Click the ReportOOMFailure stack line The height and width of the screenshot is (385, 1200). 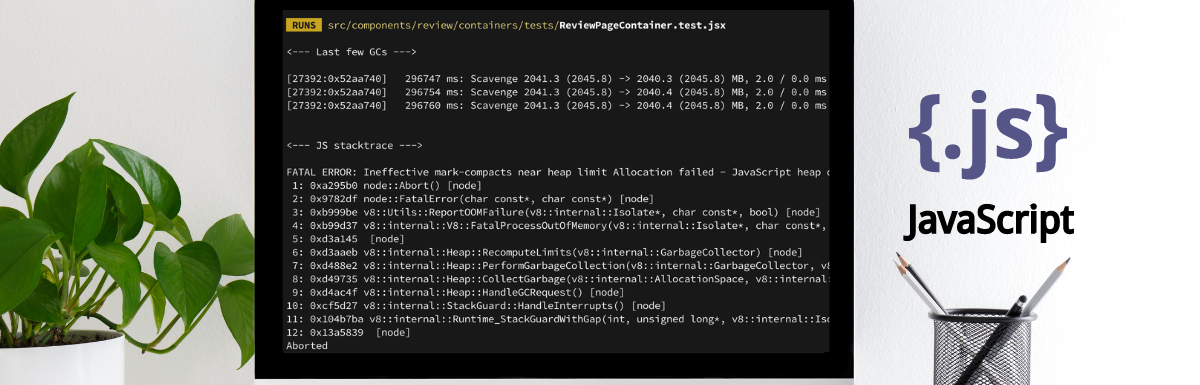click(x=553, y=212)
